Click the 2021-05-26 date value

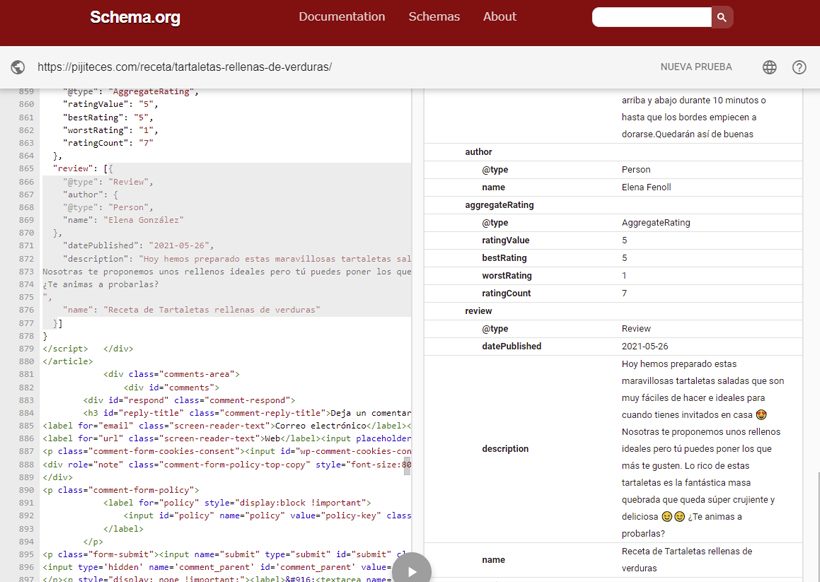(644, 346)
